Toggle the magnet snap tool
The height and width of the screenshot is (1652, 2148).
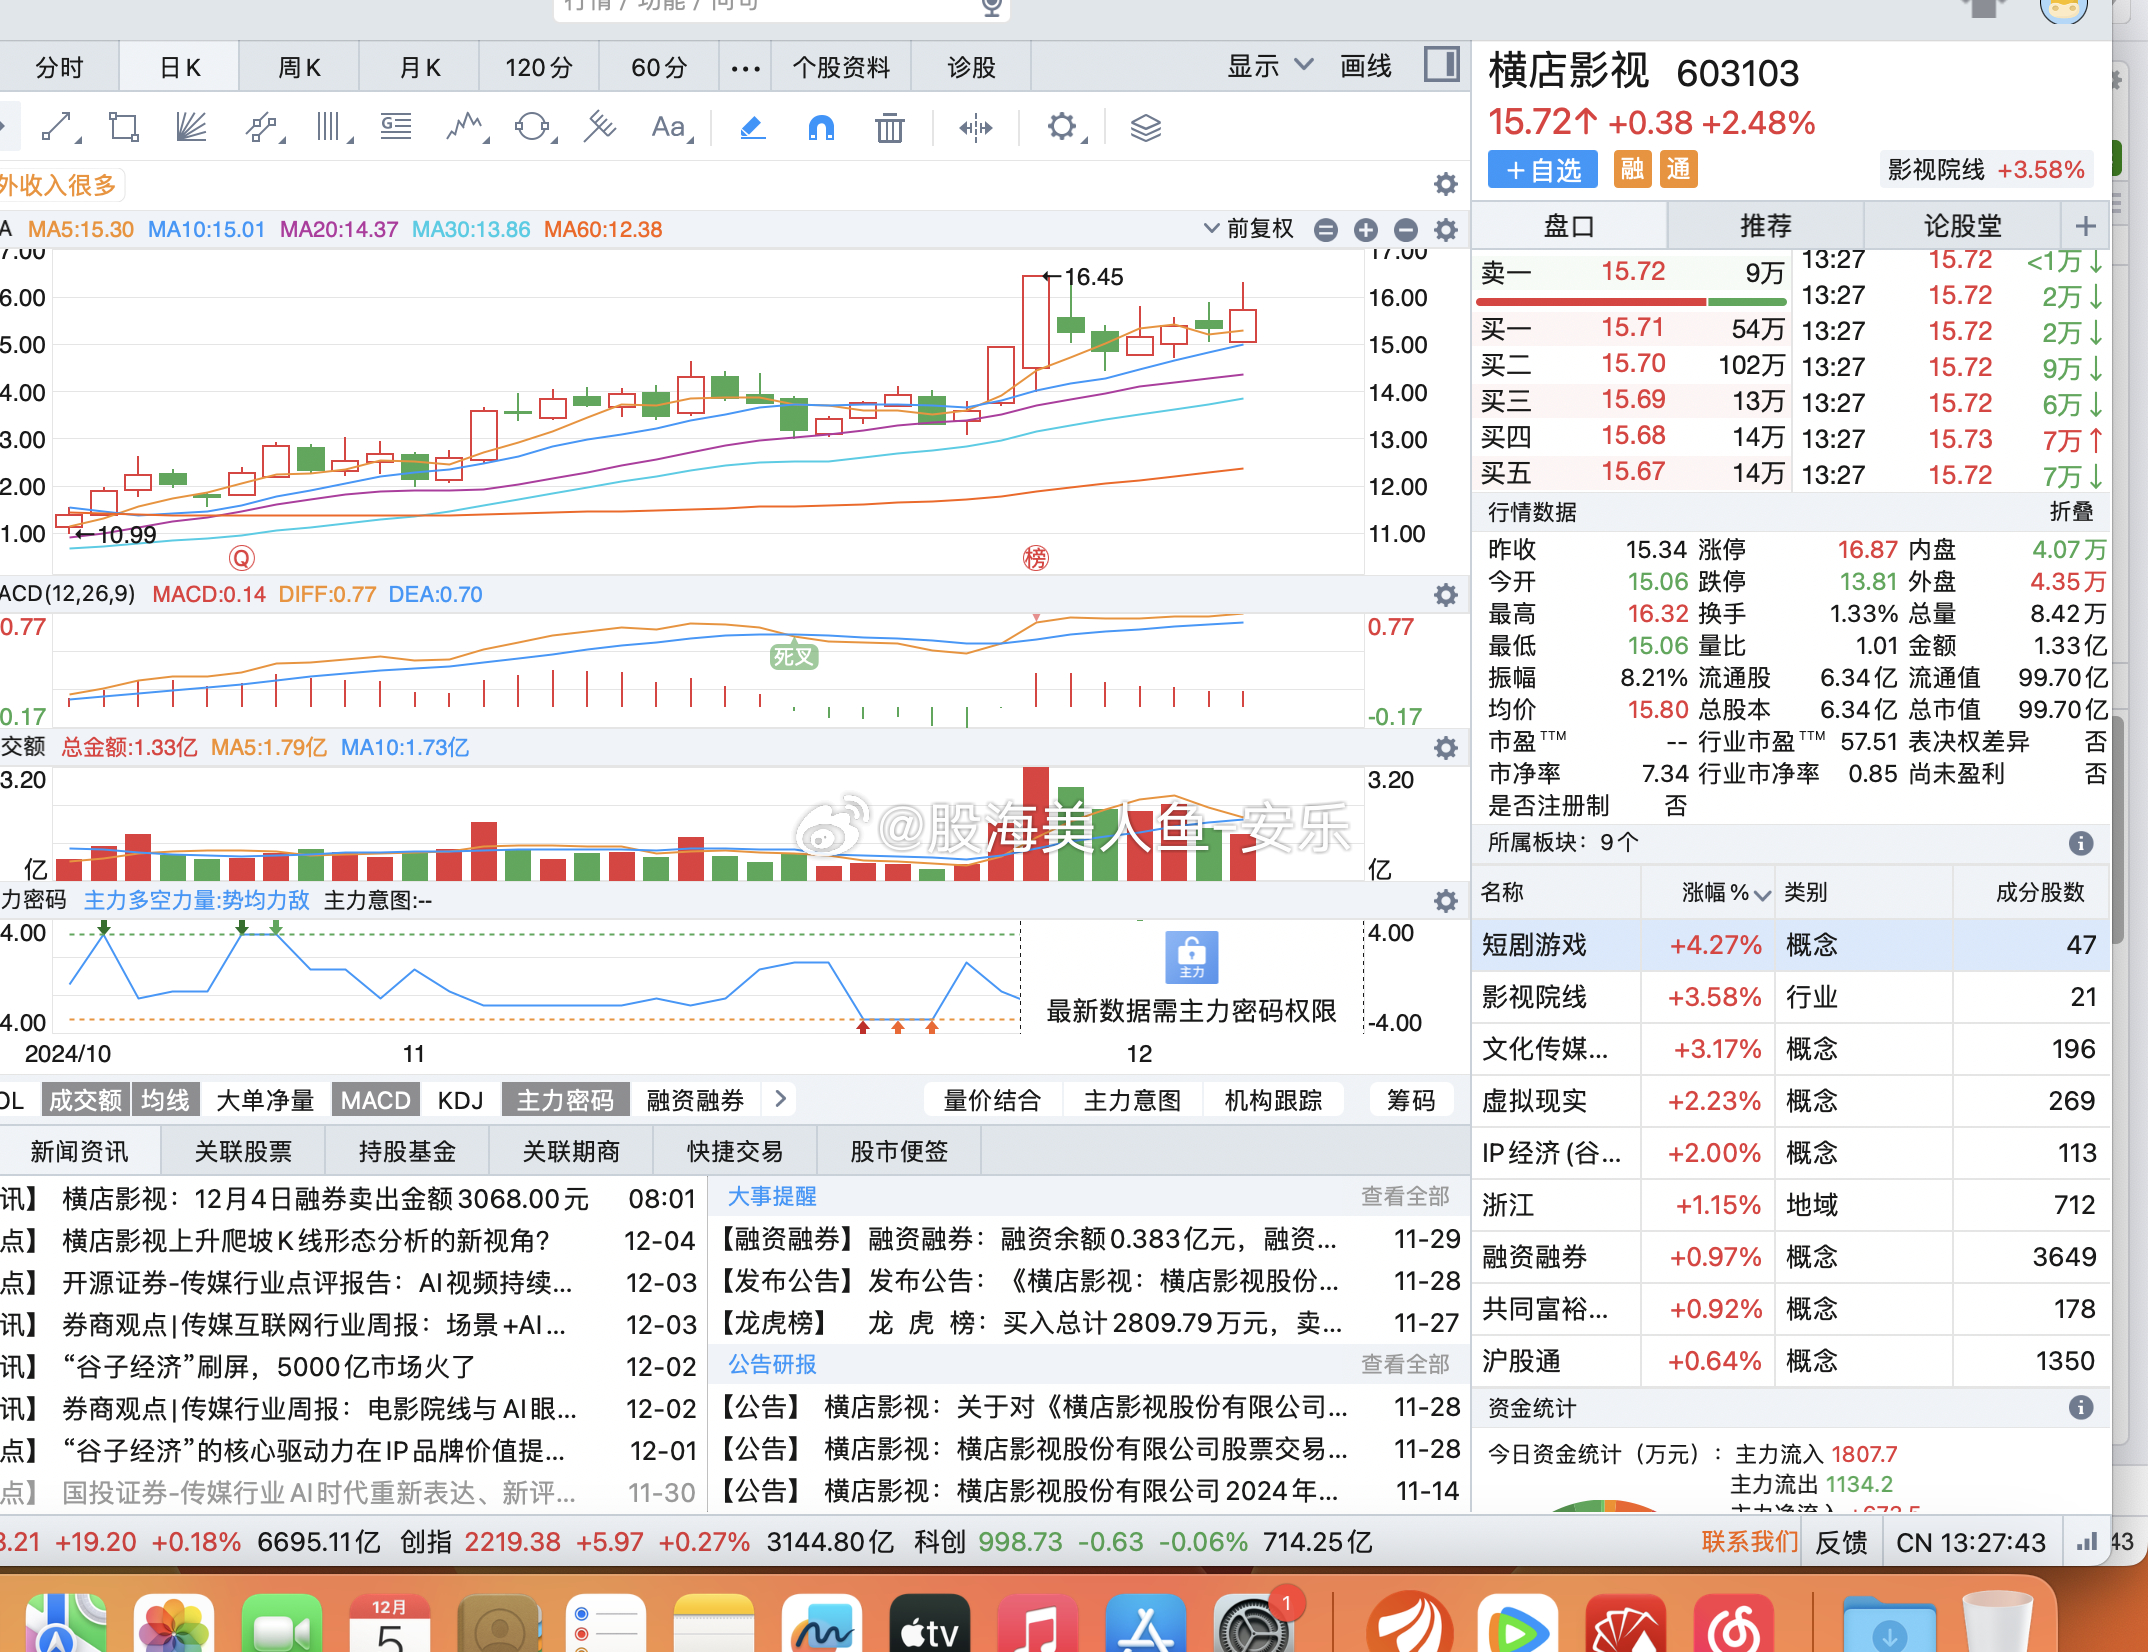coord(821,127)
